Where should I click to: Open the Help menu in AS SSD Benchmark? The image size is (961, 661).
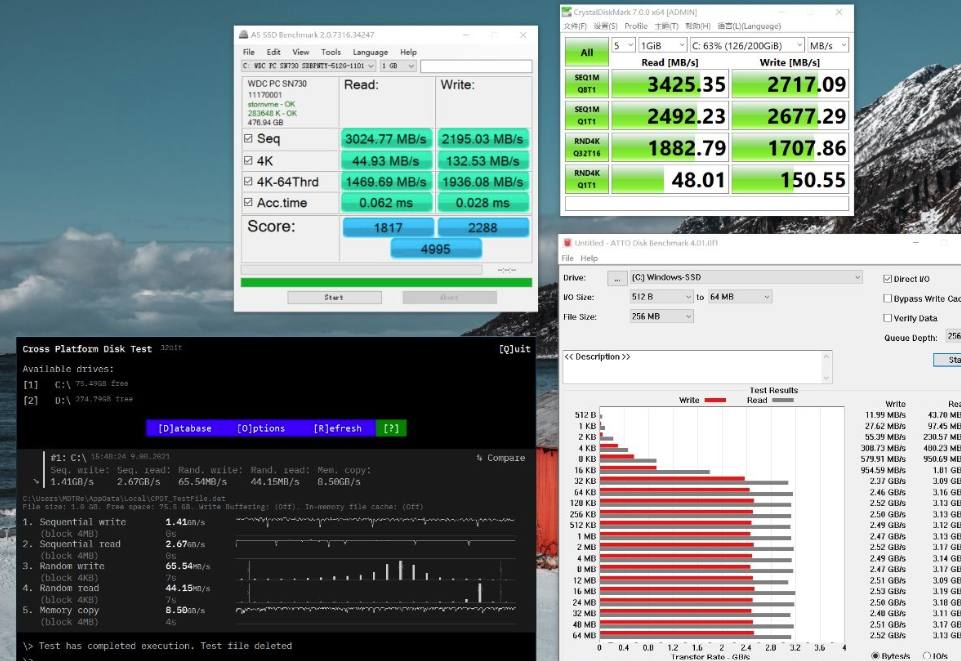click(408, 52)
